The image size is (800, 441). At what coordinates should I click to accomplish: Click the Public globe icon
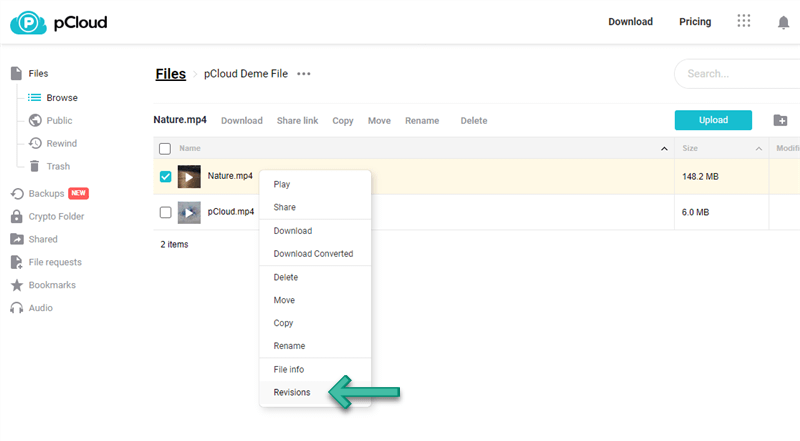click(x=35, y=120)
